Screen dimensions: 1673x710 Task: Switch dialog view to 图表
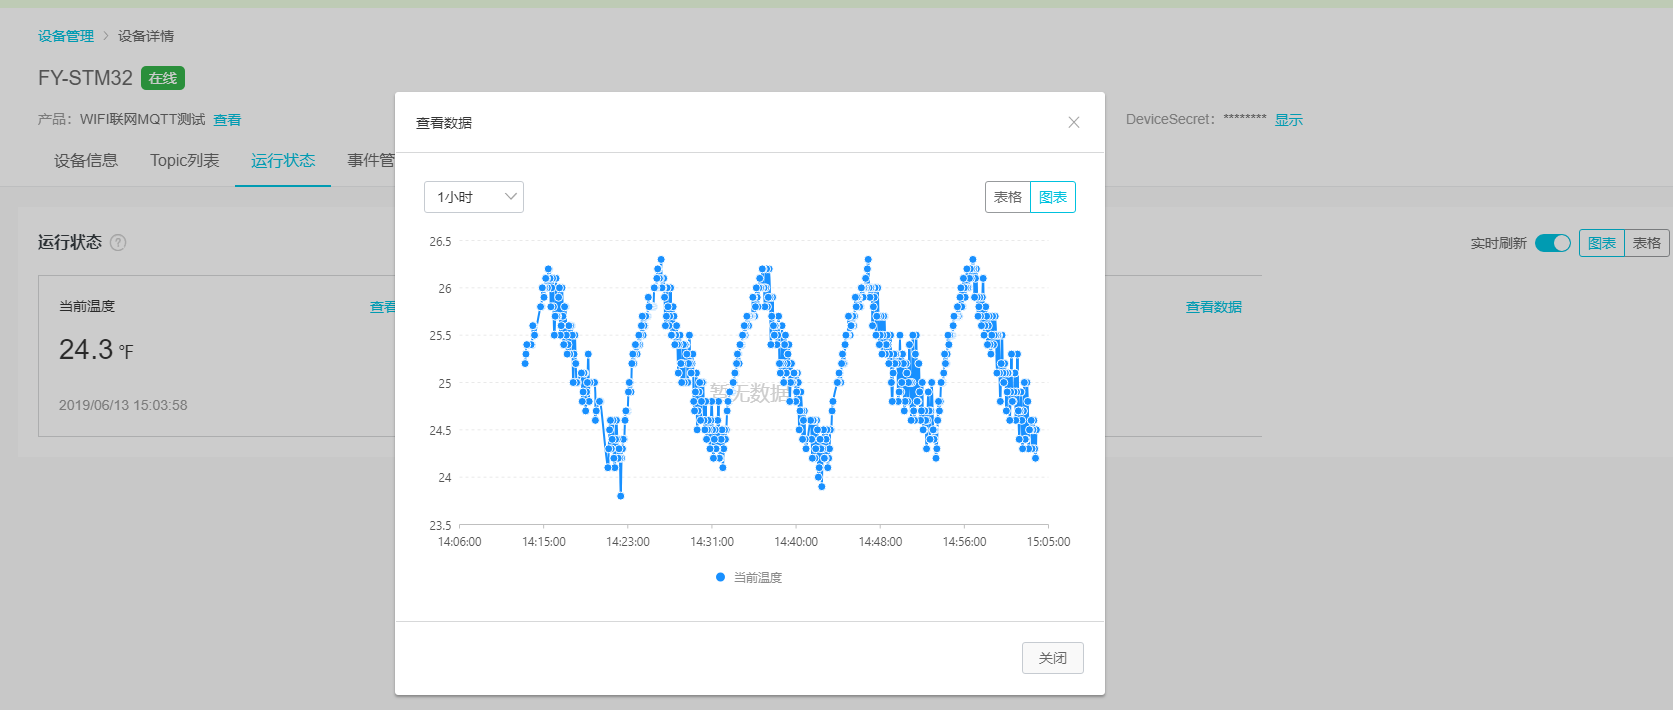click(1053, 197)
